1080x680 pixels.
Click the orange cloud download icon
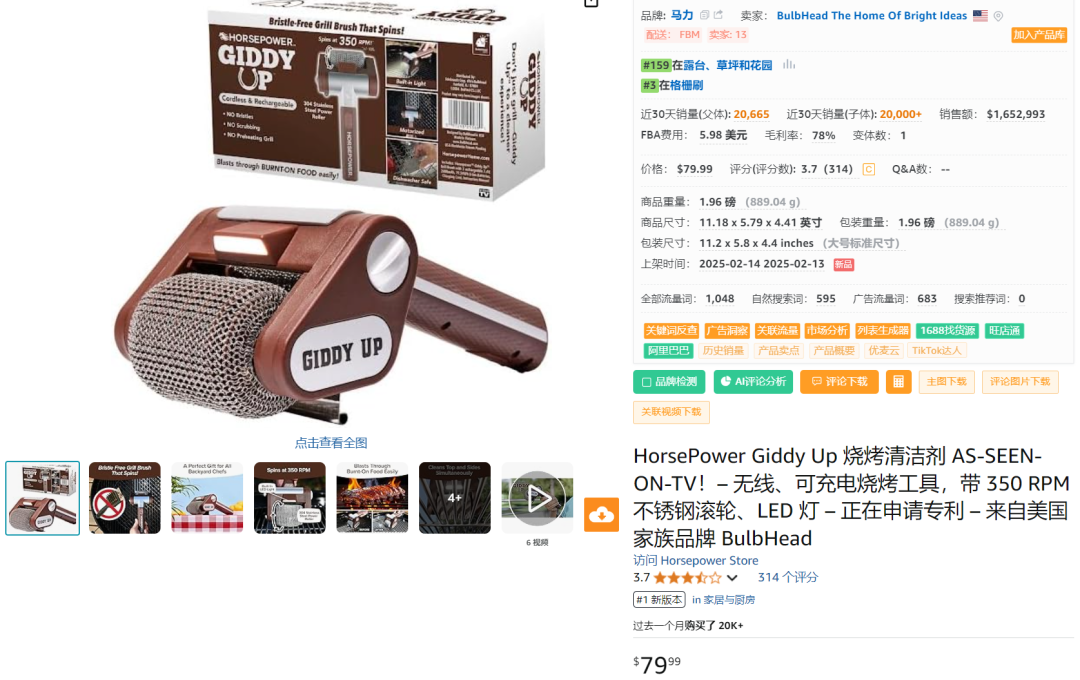click(601, 515)
